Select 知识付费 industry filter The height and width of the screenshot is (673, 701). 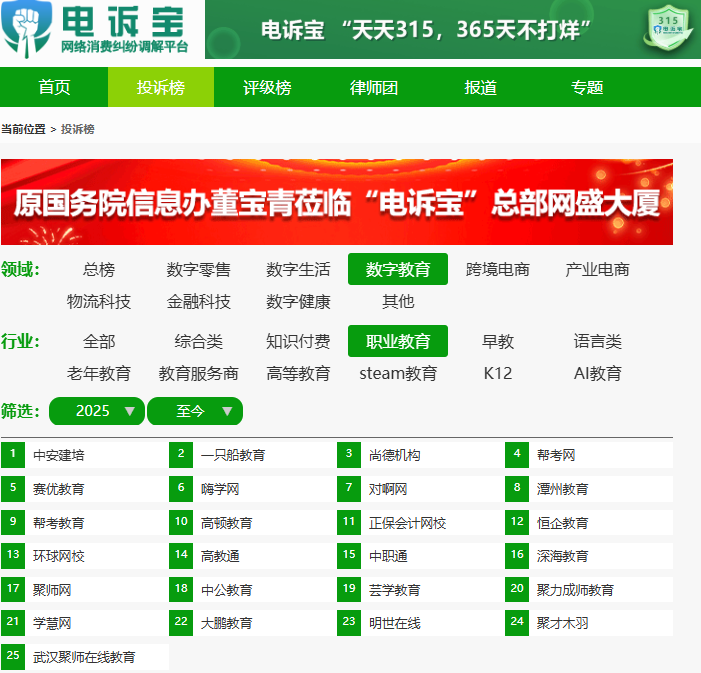pyautogui.click(x=298, y=341)
